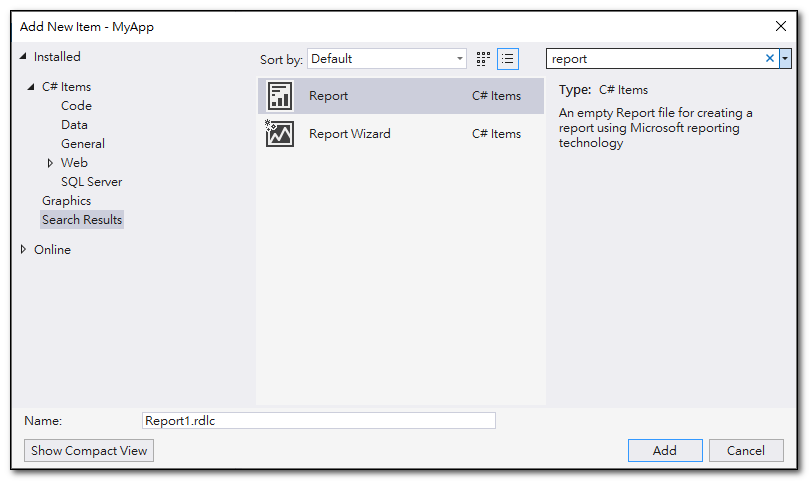Screen dimensions: 809x481
Task: Select the Report Wizard template icon
Action: (x=280, y=134)
